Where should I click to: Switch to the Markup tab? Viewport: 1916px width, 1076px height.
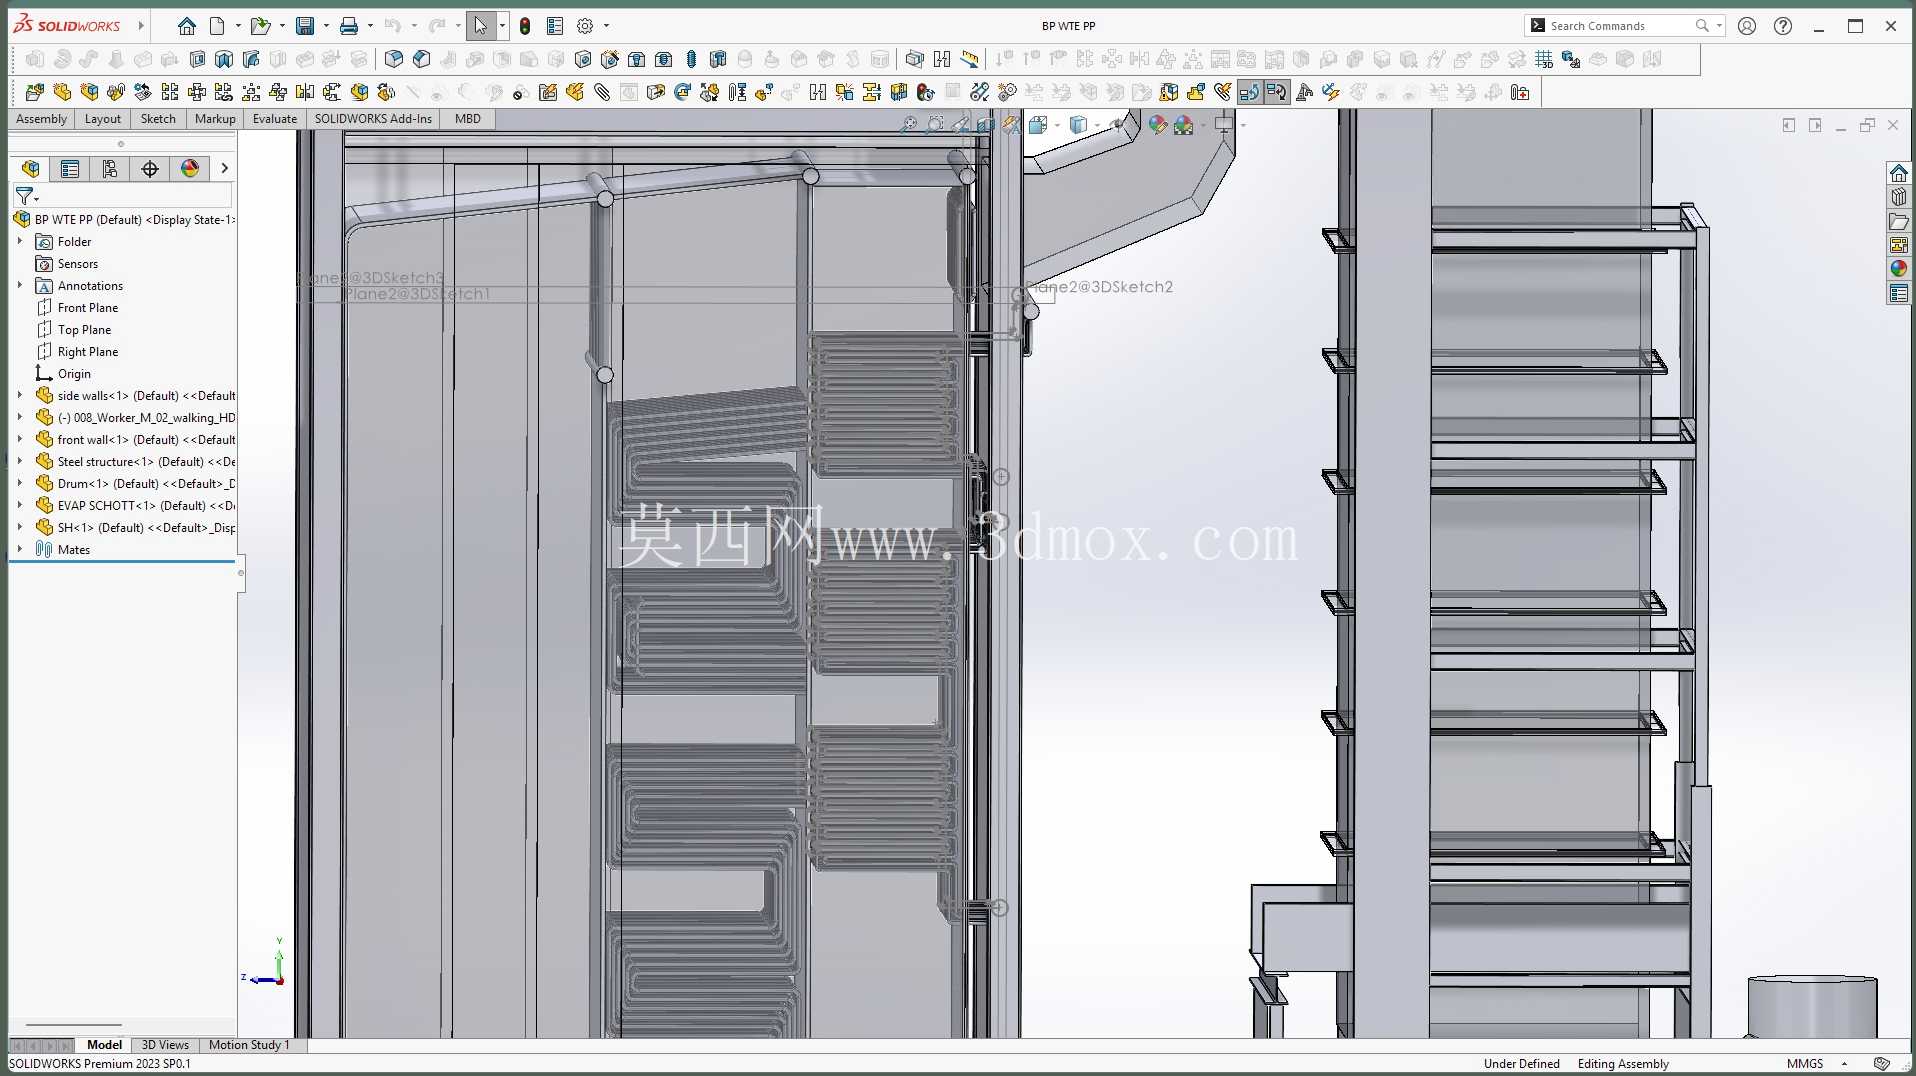coord(215,118)
